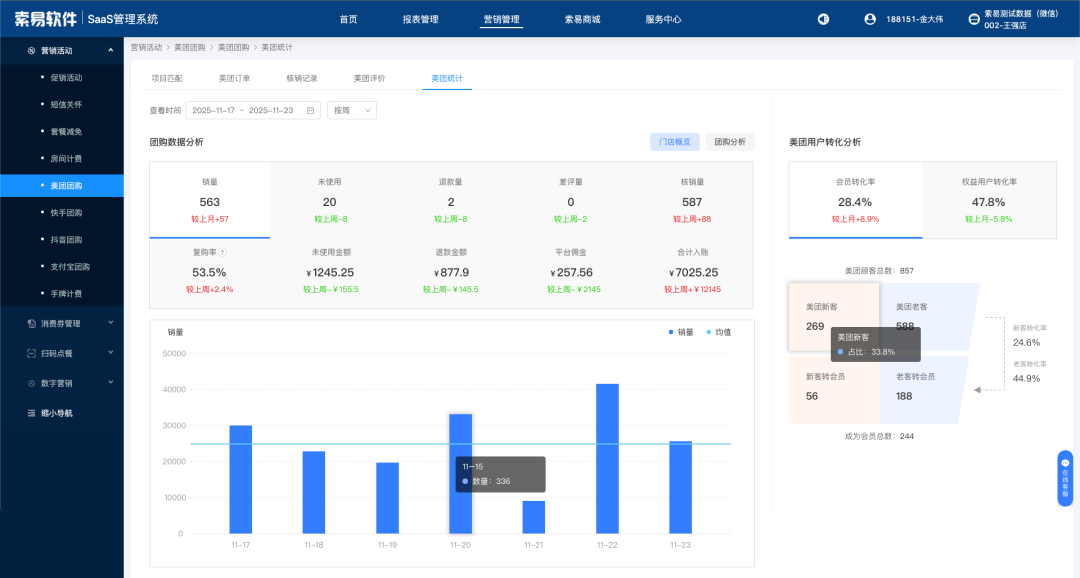Click the 11-22 bar in sales chart
The image size is (1080, 578).
point(607,458)
